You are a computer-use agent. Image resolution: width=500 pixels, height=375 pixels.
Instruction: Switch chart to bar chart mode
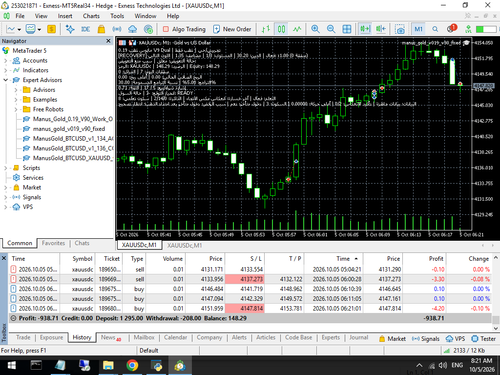266,29
